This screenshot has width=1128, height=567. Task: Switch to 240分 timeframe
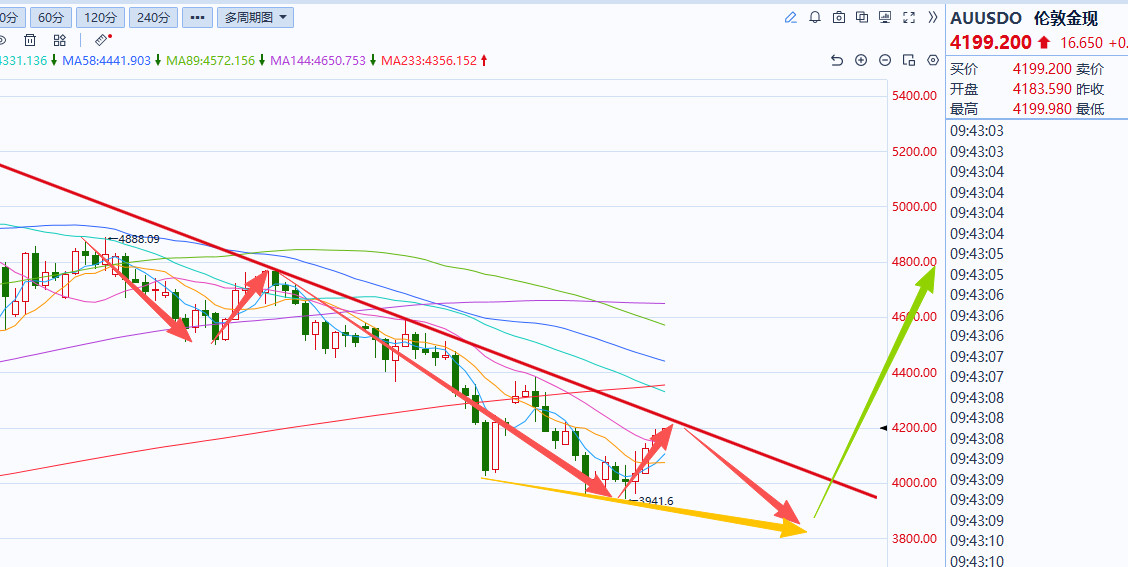[x=153, y=17]
